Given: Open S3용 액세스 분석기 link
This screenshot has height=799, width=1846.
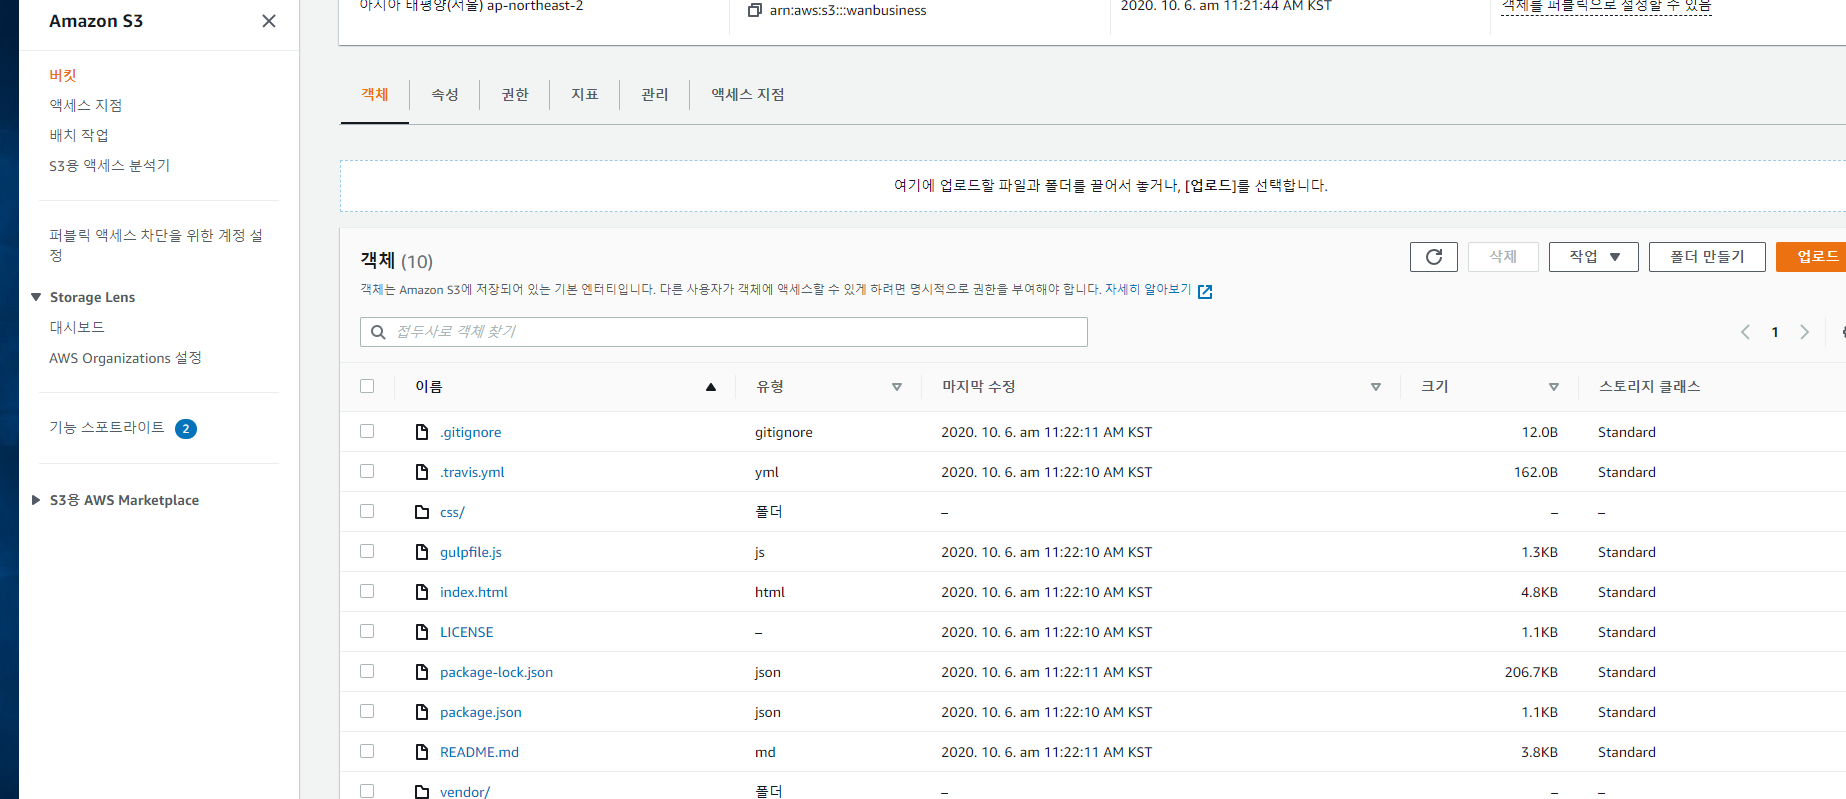Looking at the screenshot, I should 110,165.
